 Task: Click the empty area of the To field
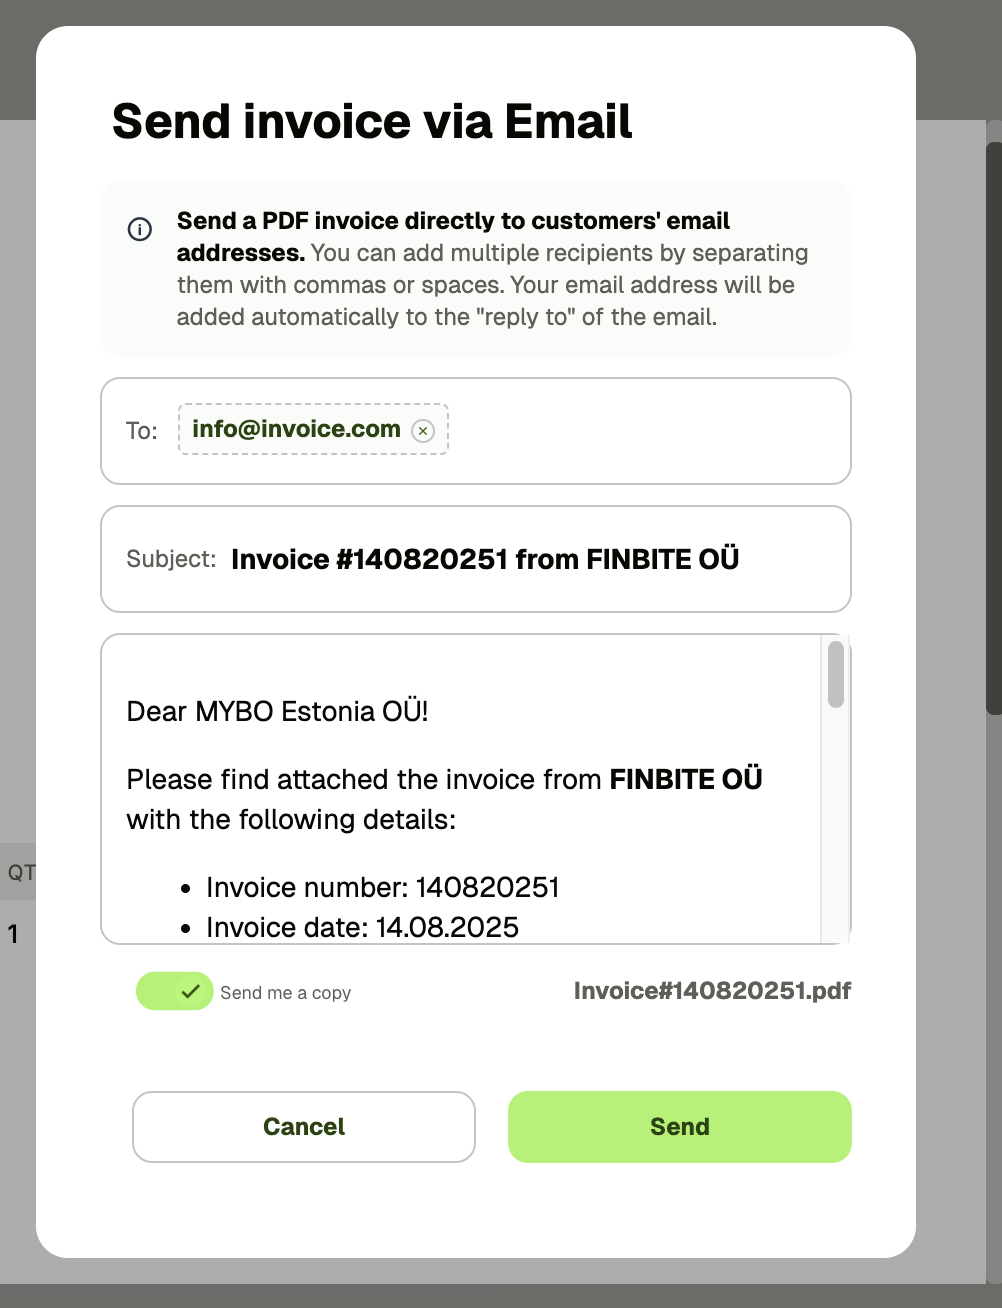pos(650,431)
